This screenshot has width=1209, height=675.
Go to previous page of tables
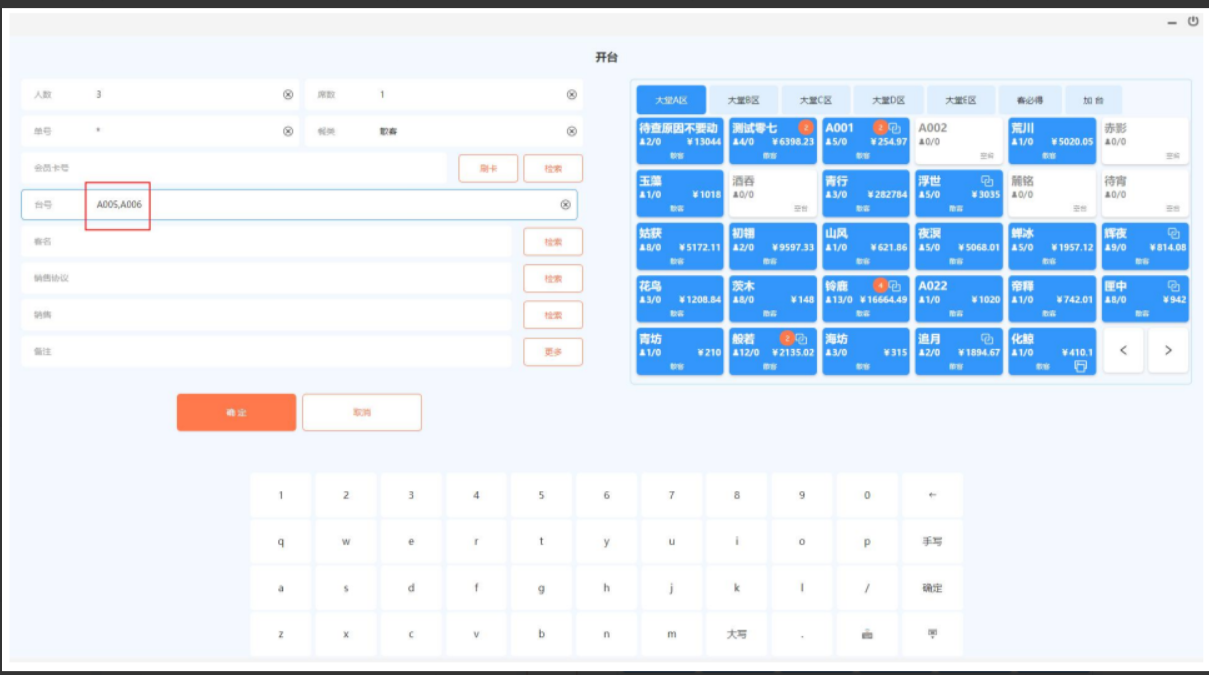point(1123,351)
